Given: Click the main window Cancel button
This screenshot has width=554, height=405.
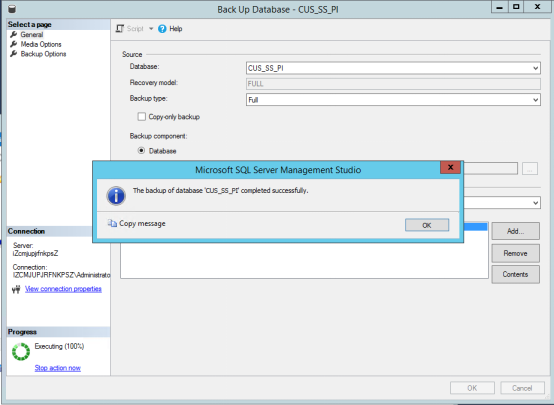Looking at the screenshot, I should tap(522, 388).
